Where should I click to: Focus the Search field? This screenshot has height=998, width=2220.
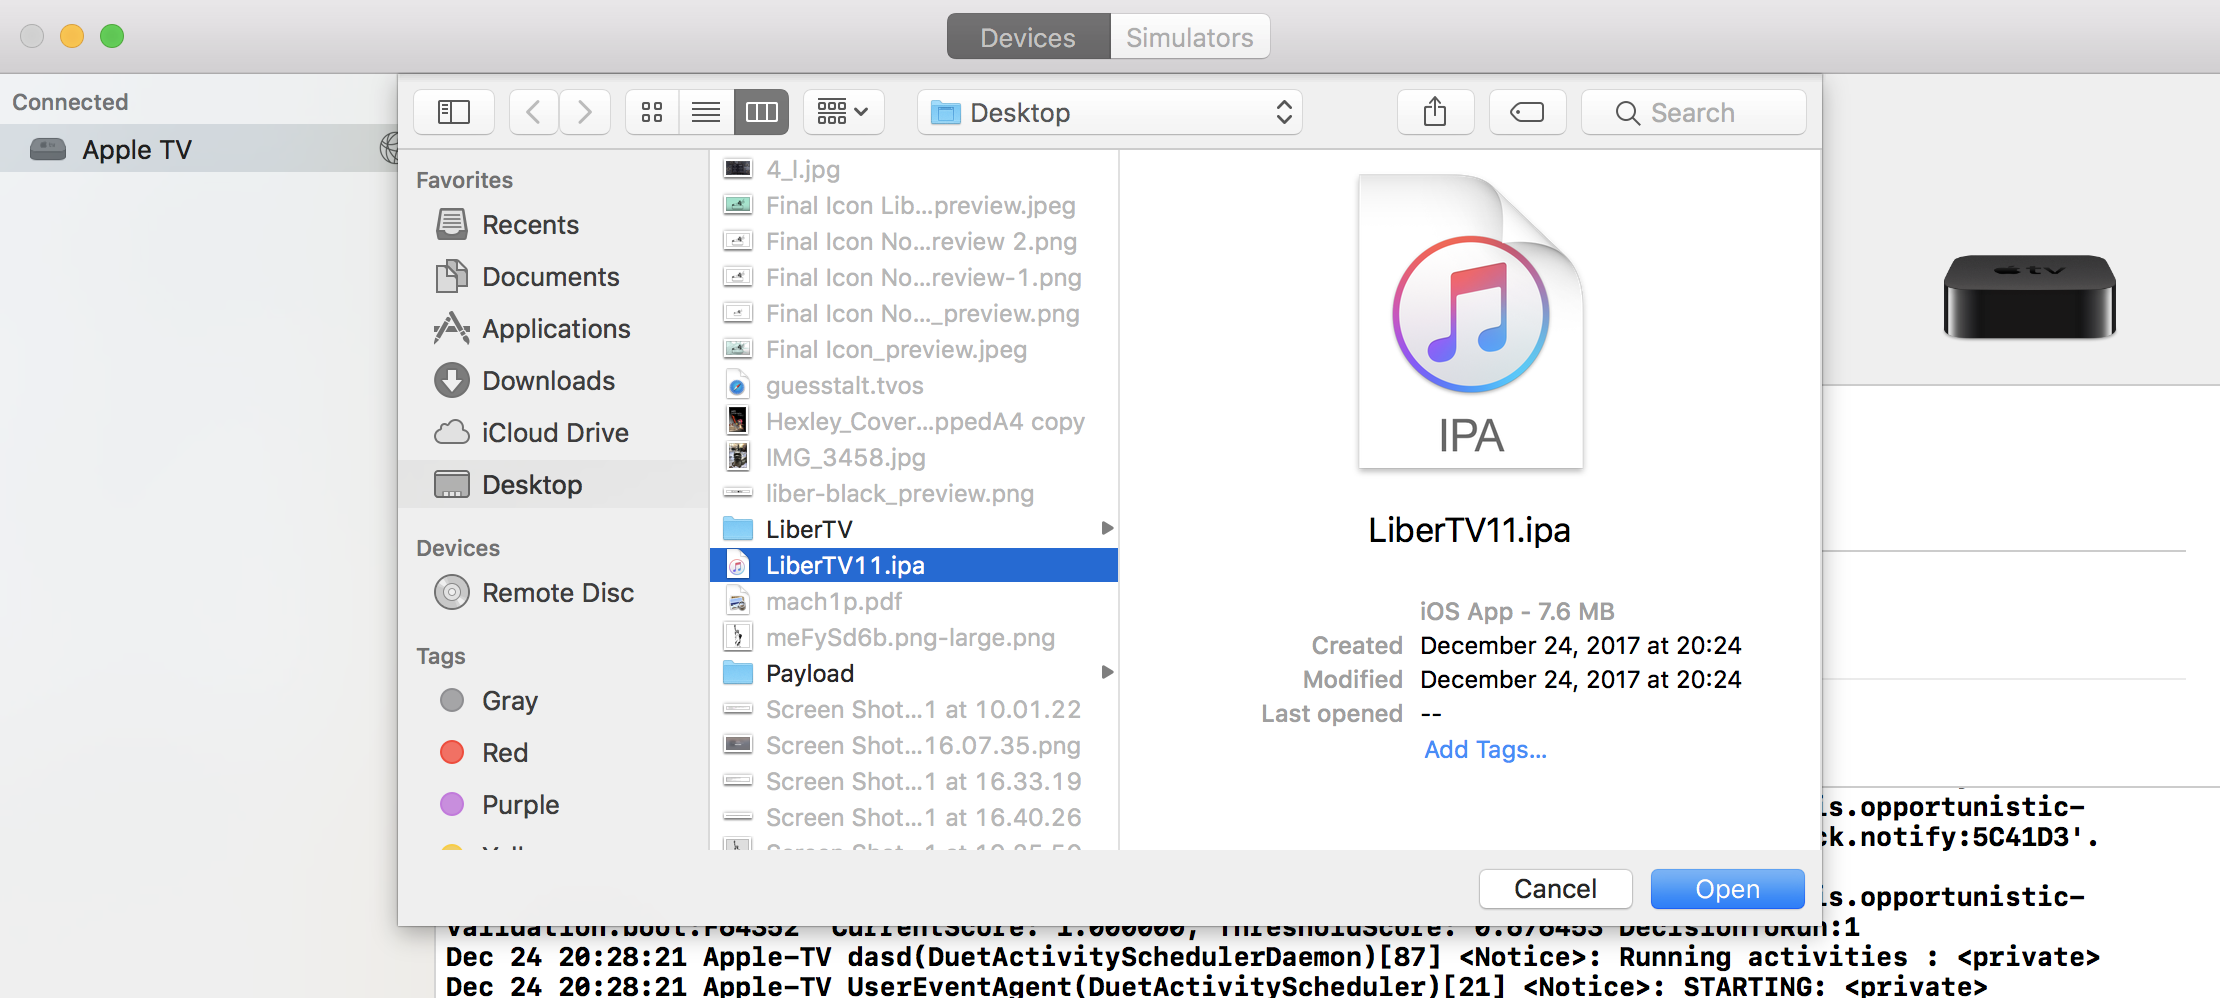(1693, 112)
